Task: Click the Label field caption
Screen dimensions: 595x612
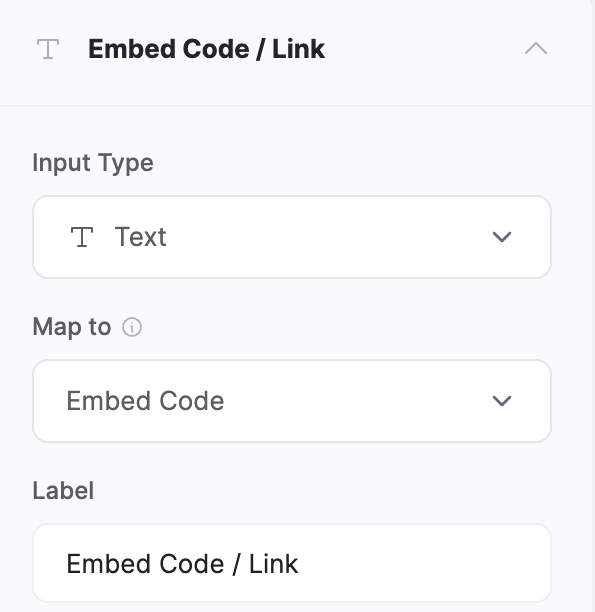Action: point(63,491)
